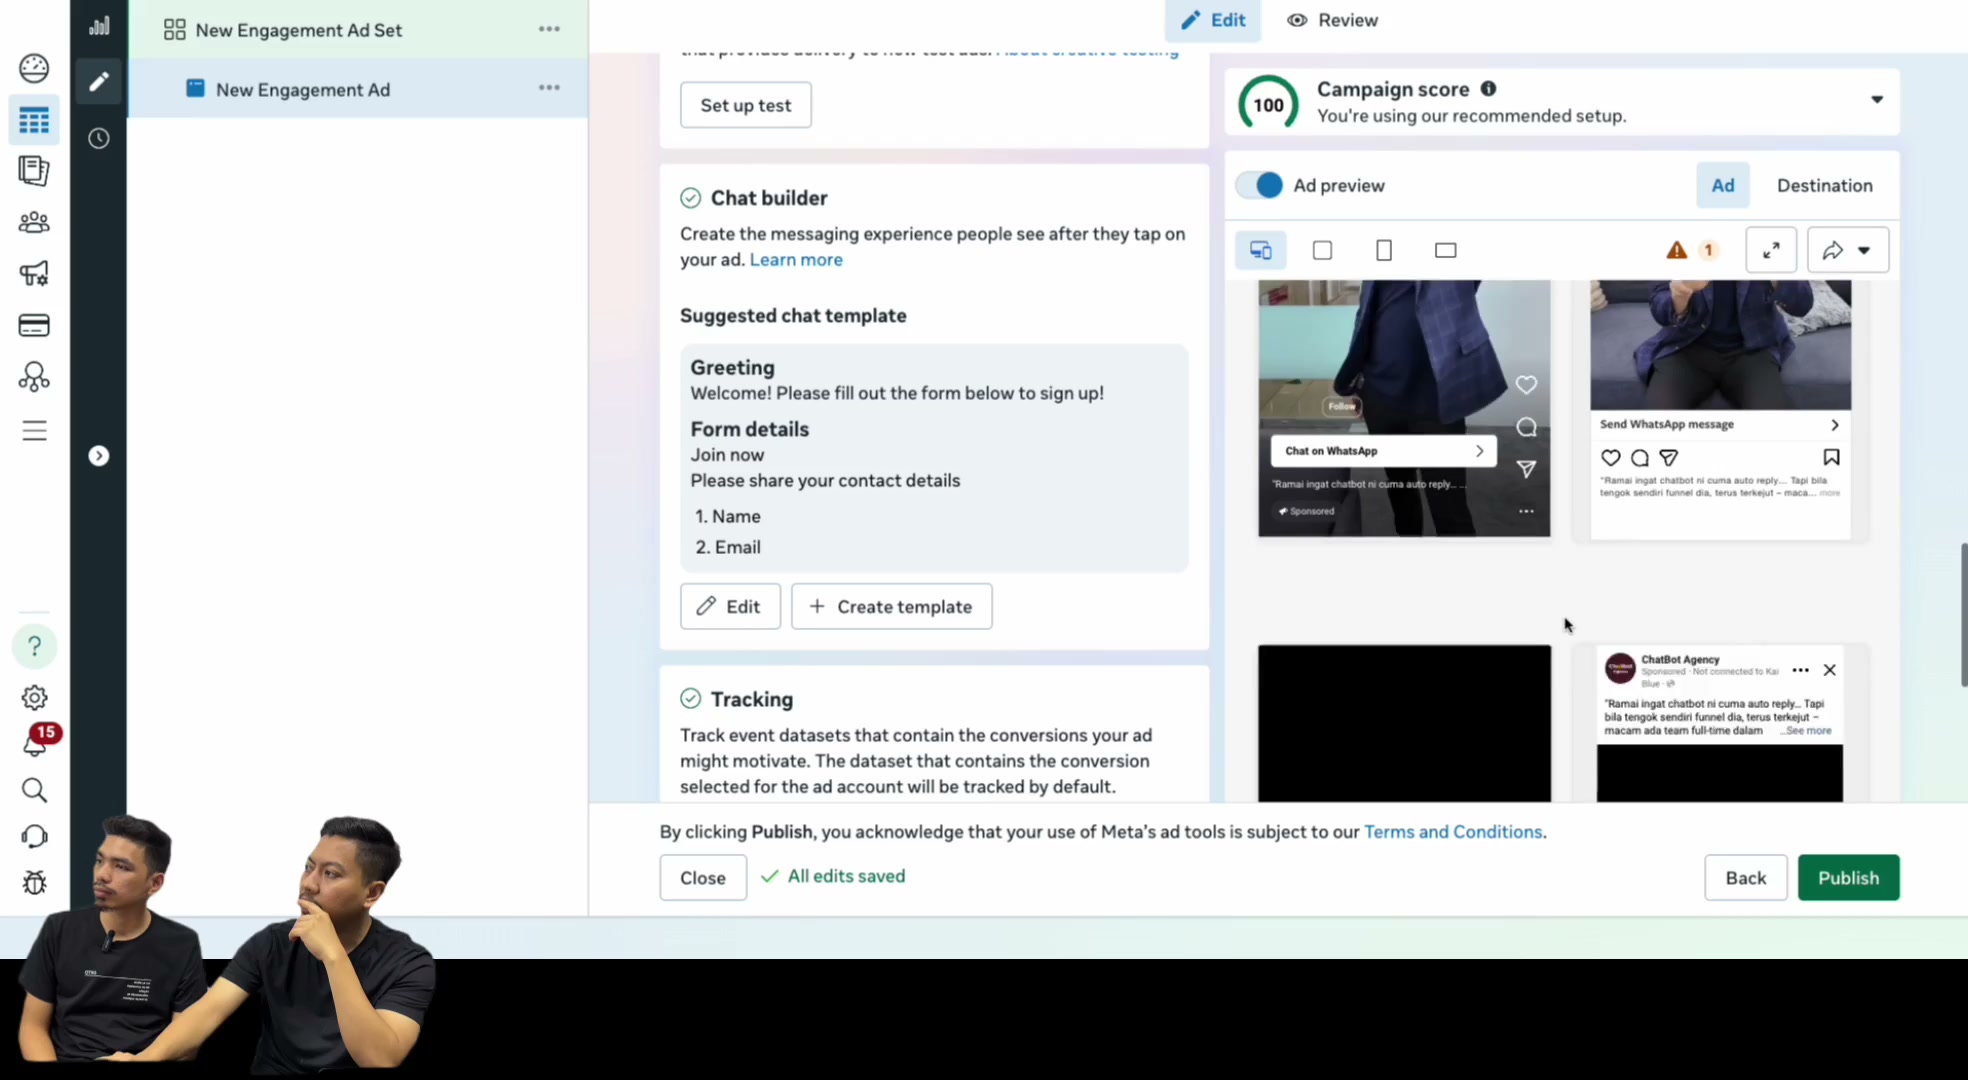Switch preview to the Ad tab

[1722, 185]
